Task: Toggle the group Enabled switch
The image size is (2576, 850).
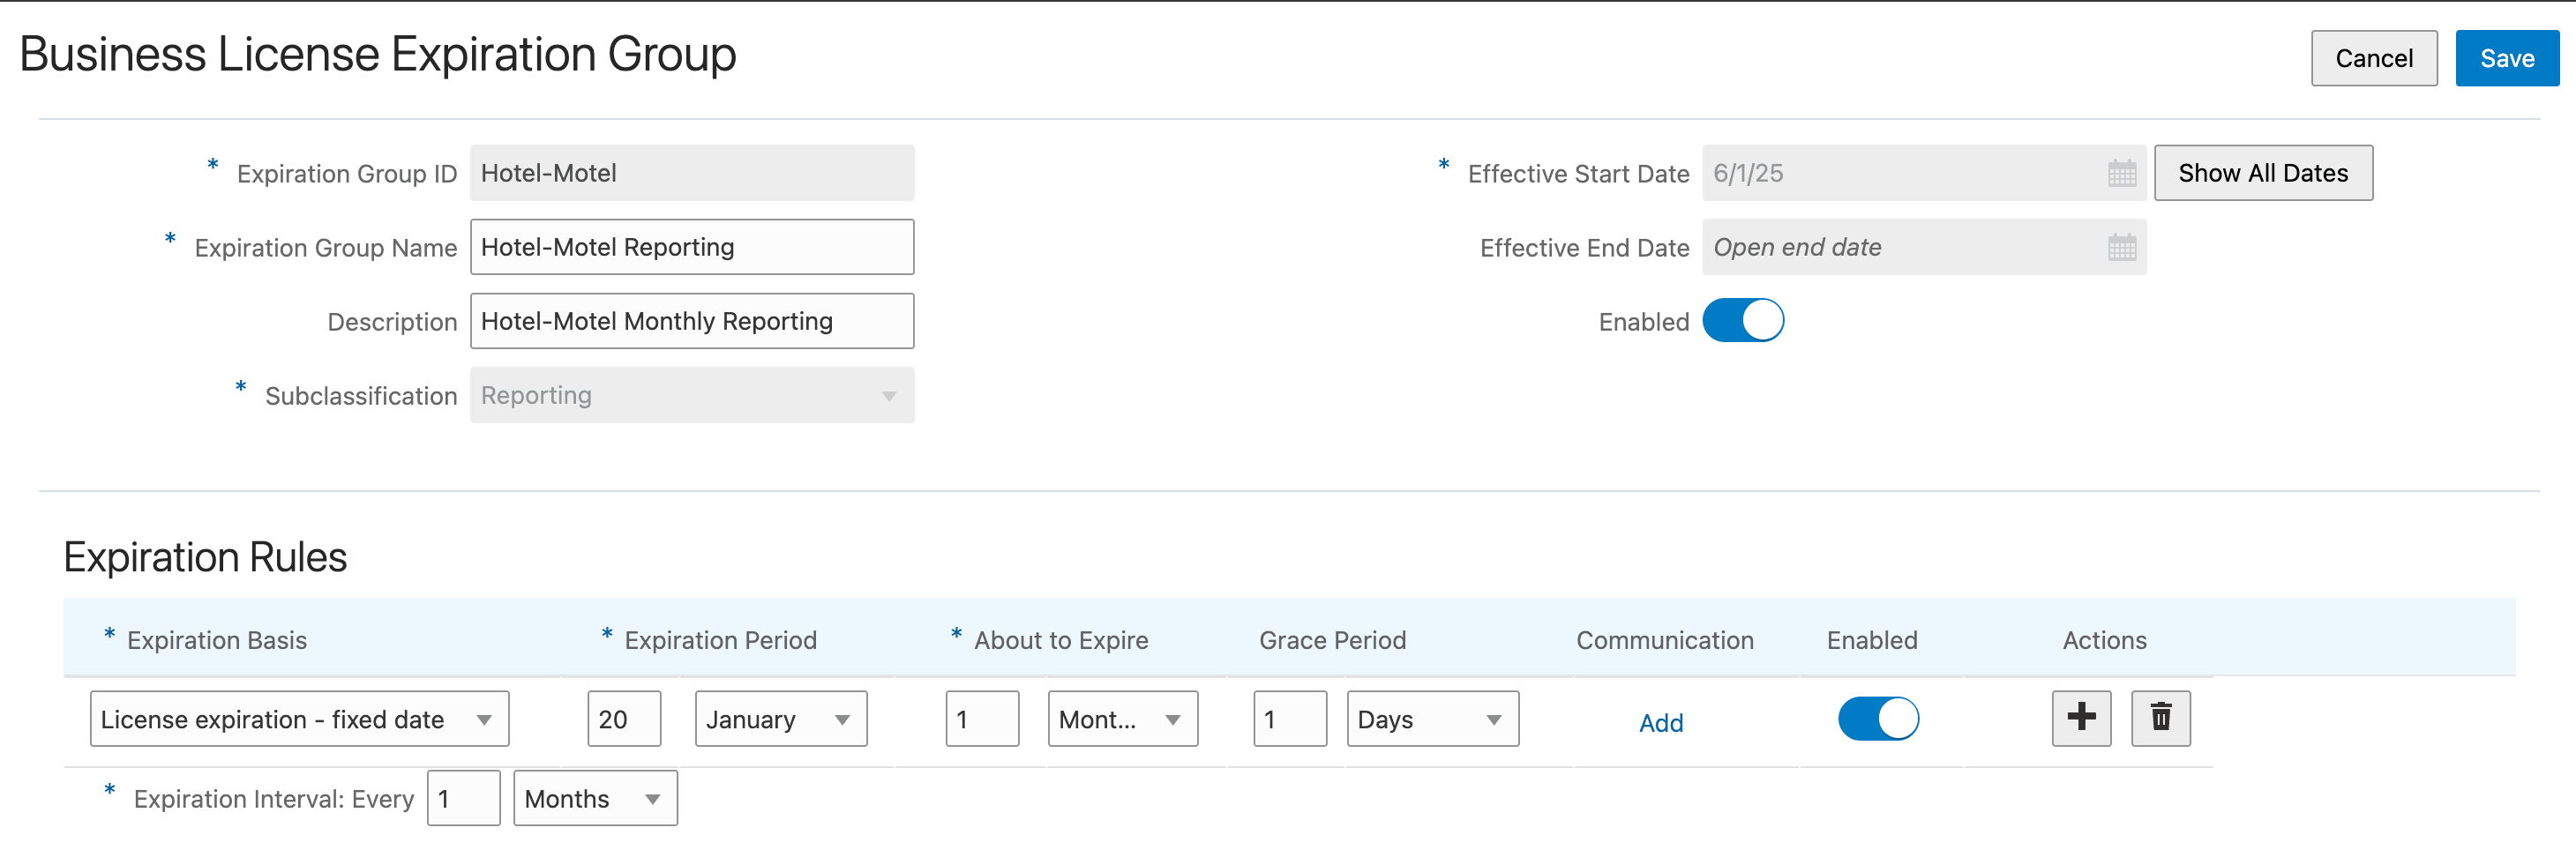Action: coord(1742,321)
